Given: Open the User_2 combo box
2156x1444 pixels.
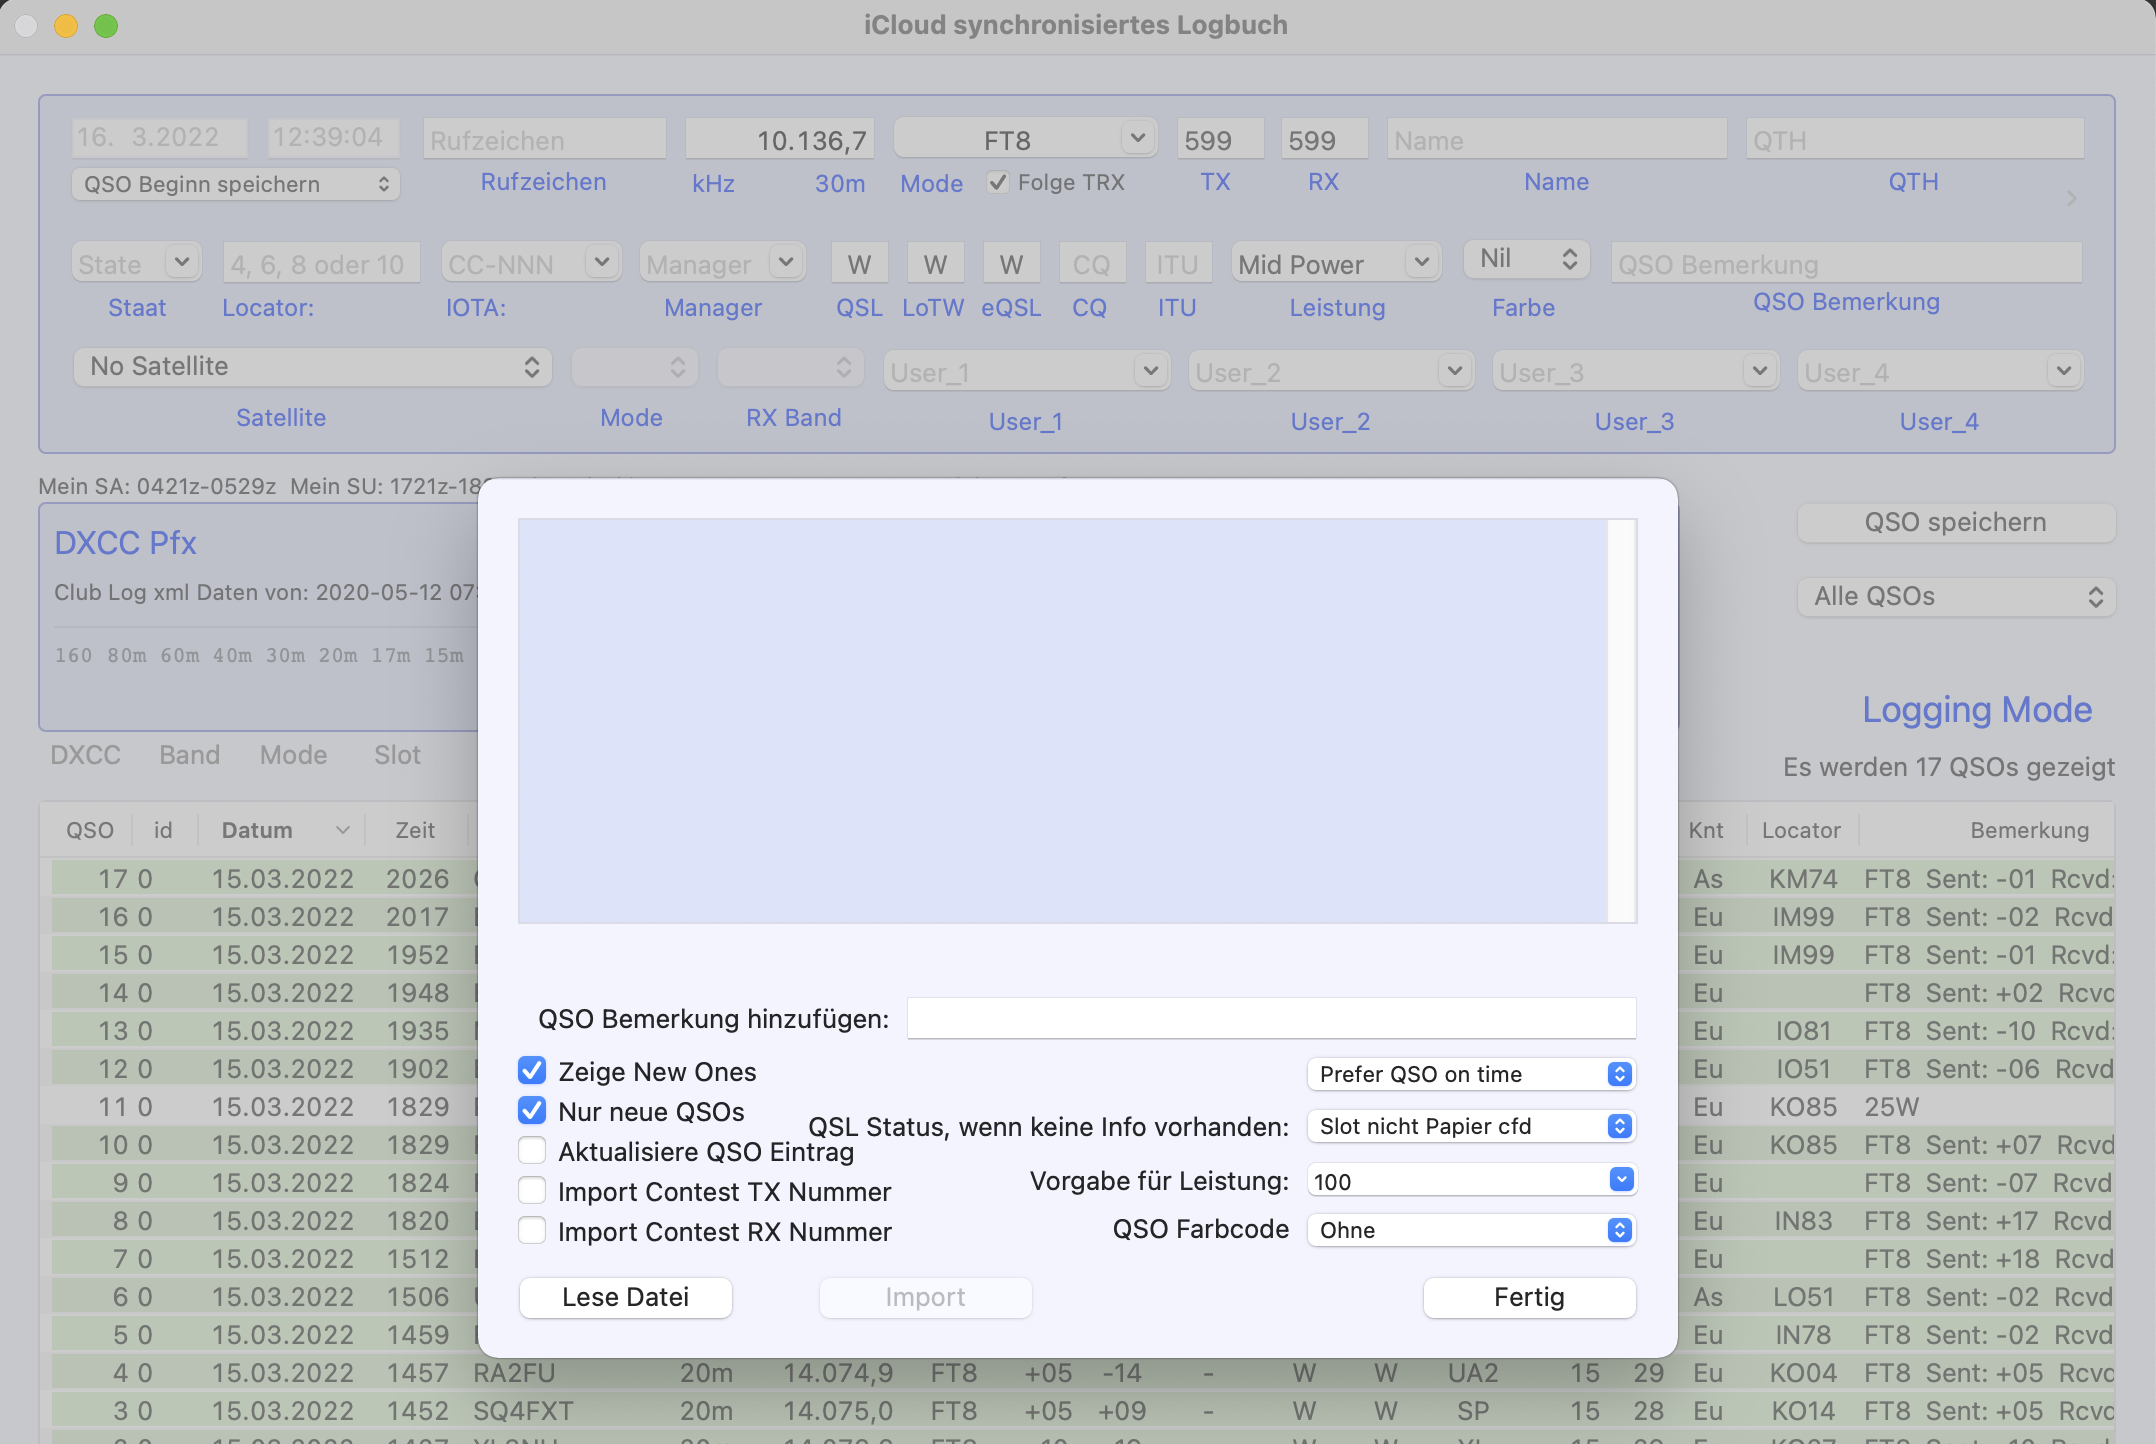Looking at the screenshot, I should pos(1455,371).
